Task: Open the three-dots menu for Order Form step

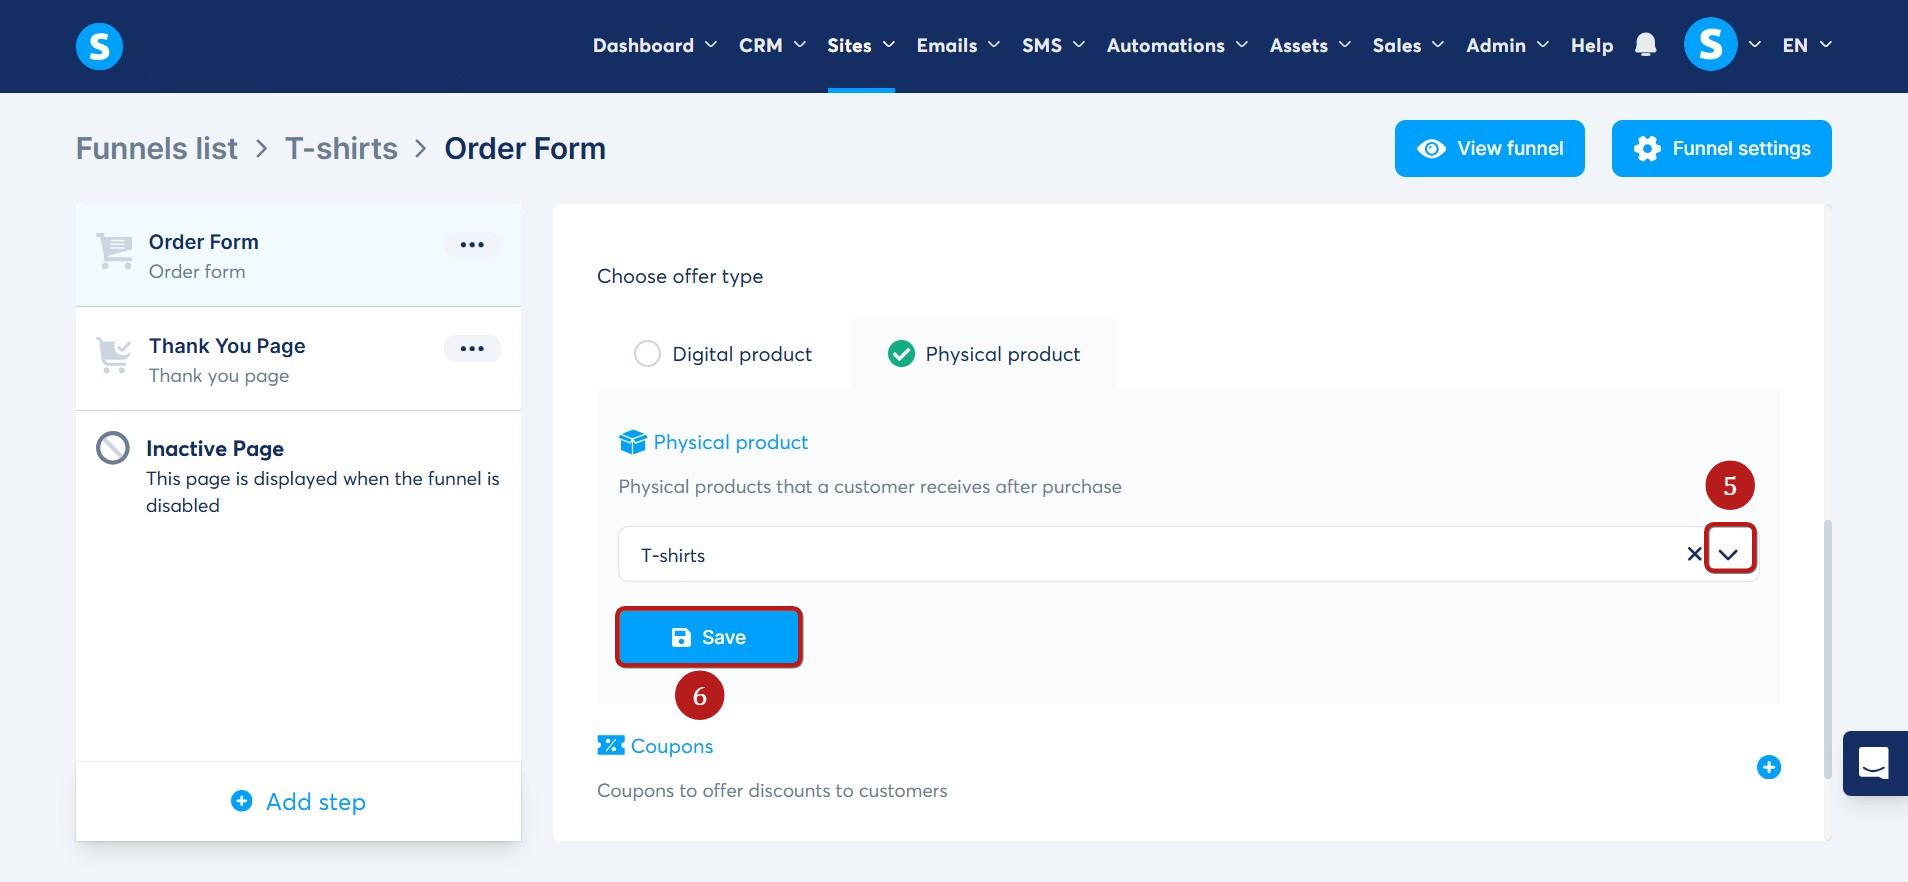Action: (472, 244)
